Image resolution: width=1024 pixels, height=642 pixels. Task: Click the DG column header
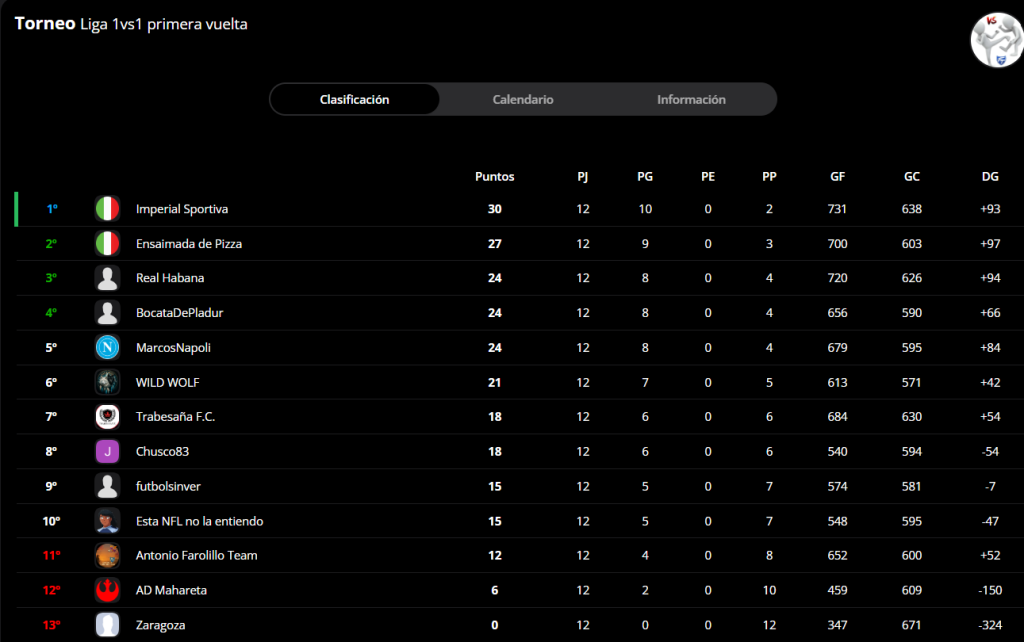click(990, 176)
